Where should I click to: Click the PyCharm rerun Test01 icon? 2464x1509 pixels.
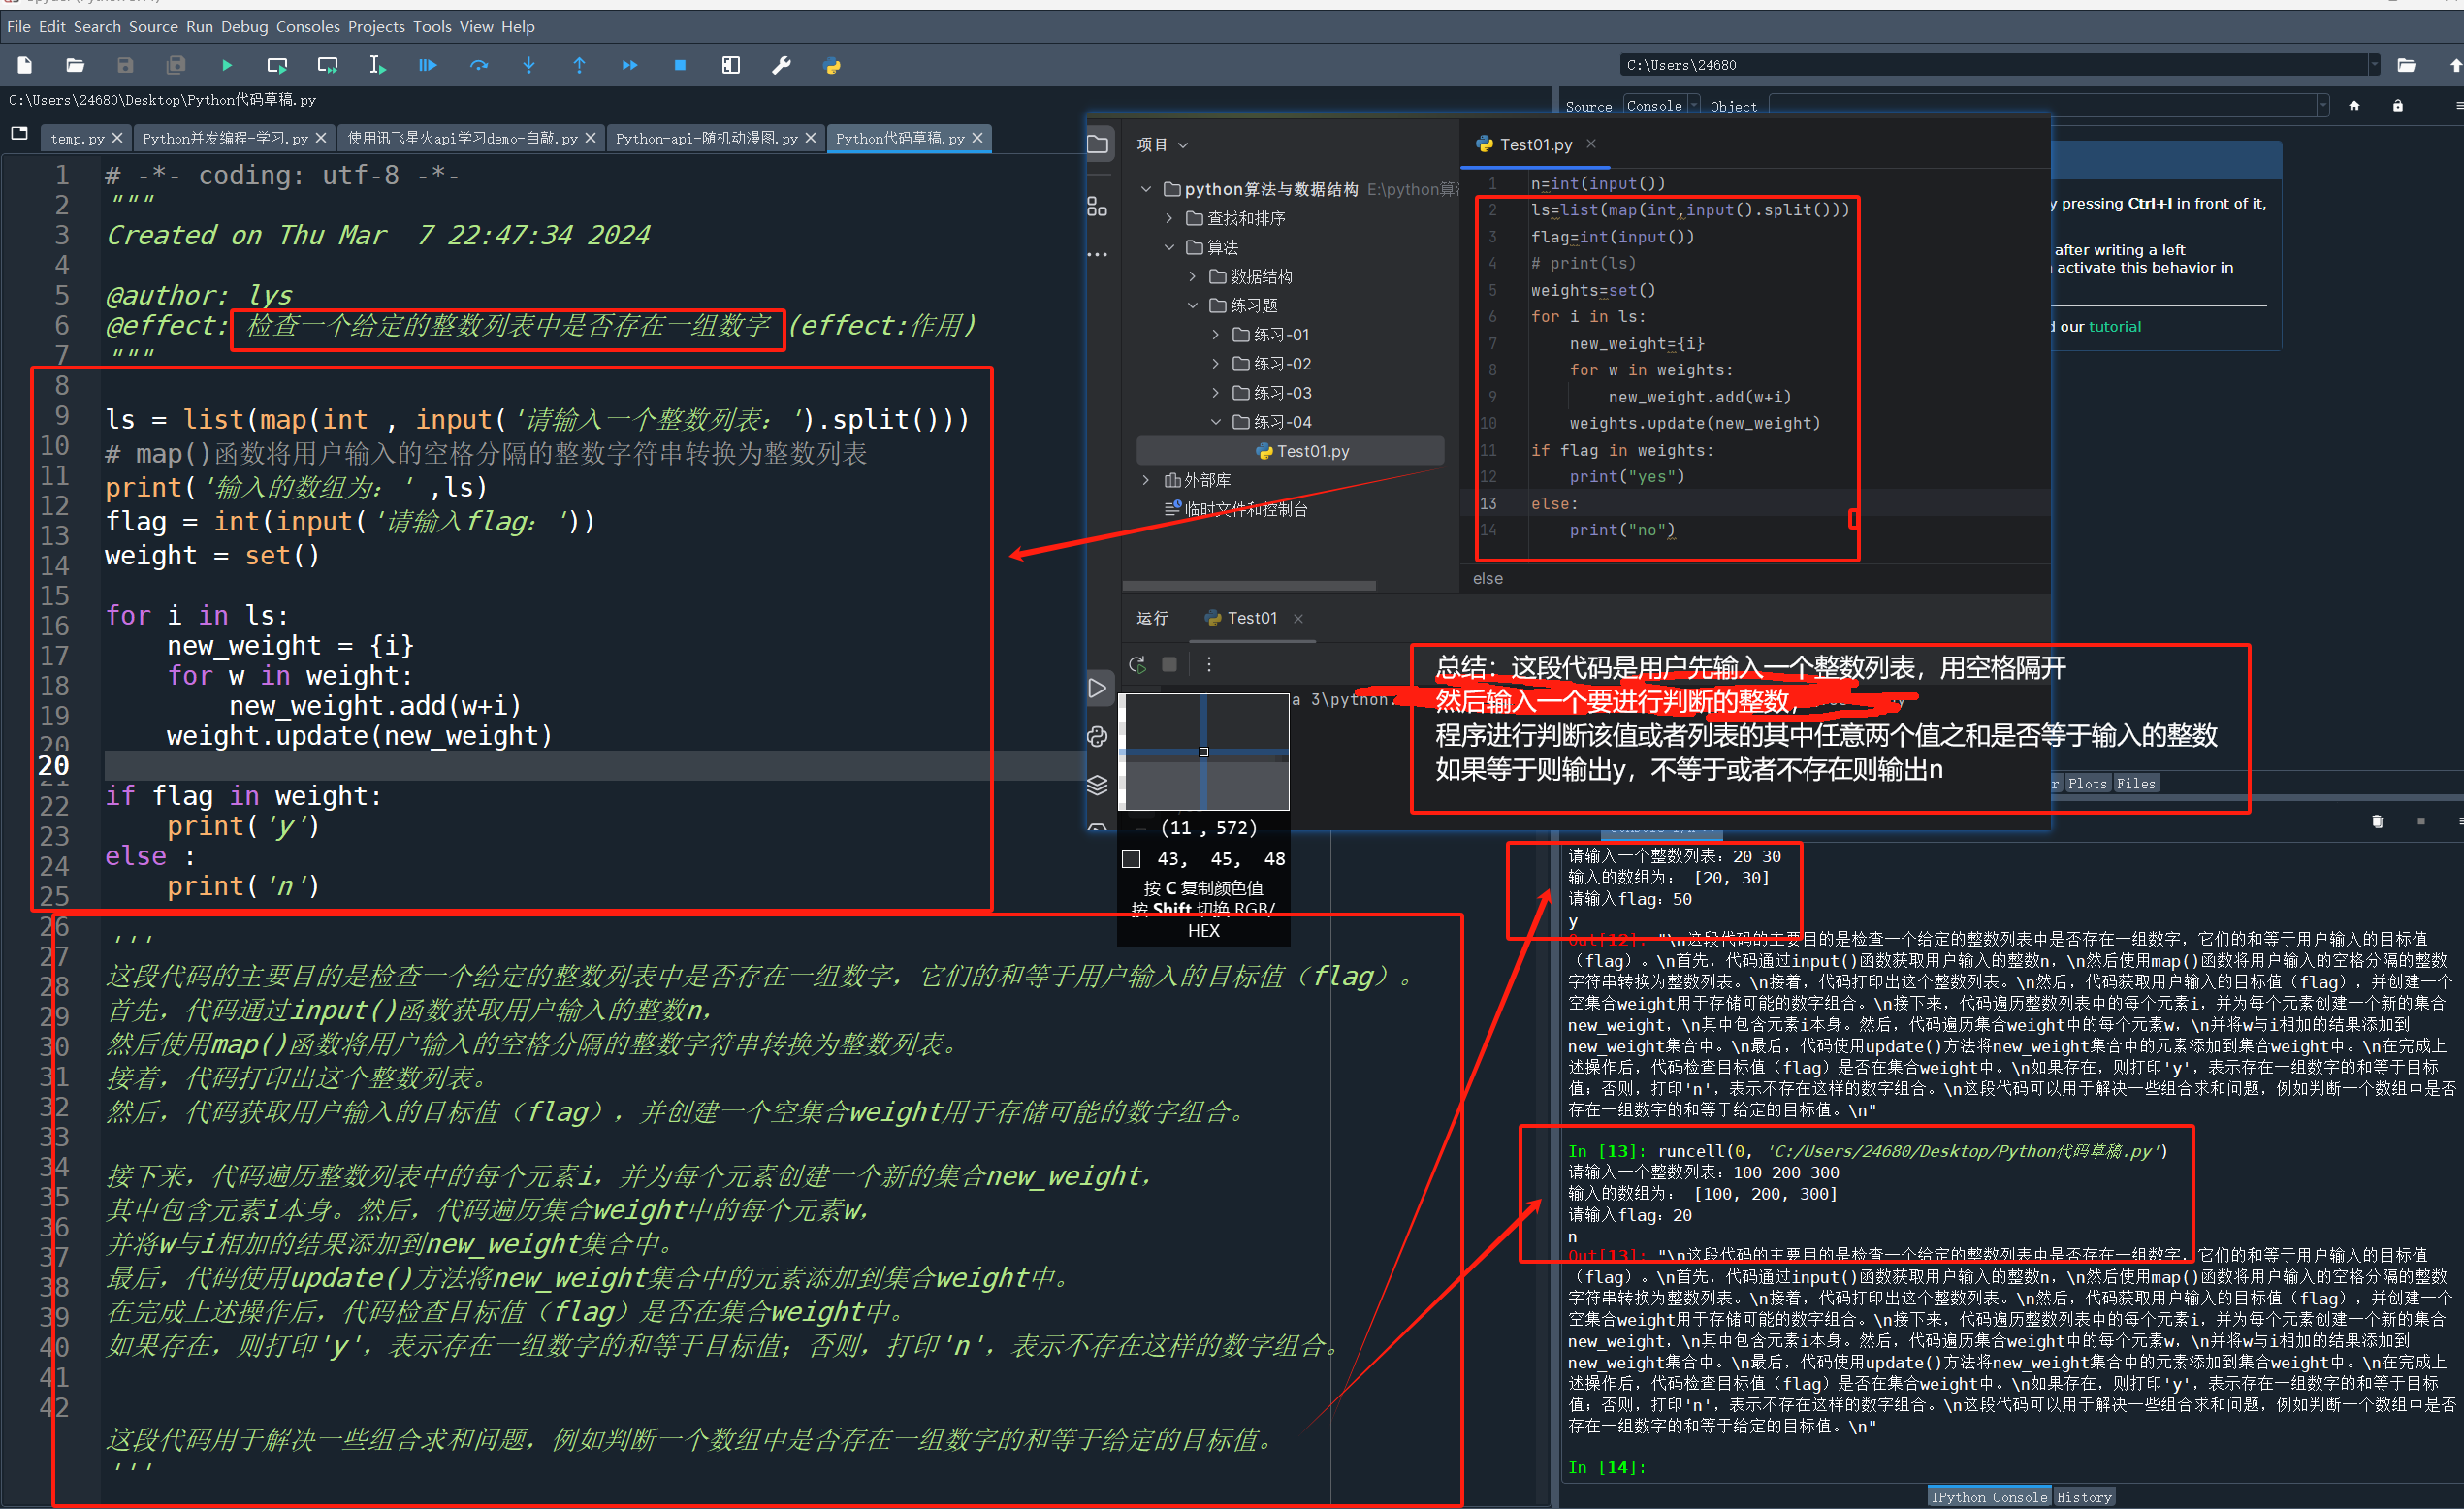pyautogui.click(x=1137, y=664)
